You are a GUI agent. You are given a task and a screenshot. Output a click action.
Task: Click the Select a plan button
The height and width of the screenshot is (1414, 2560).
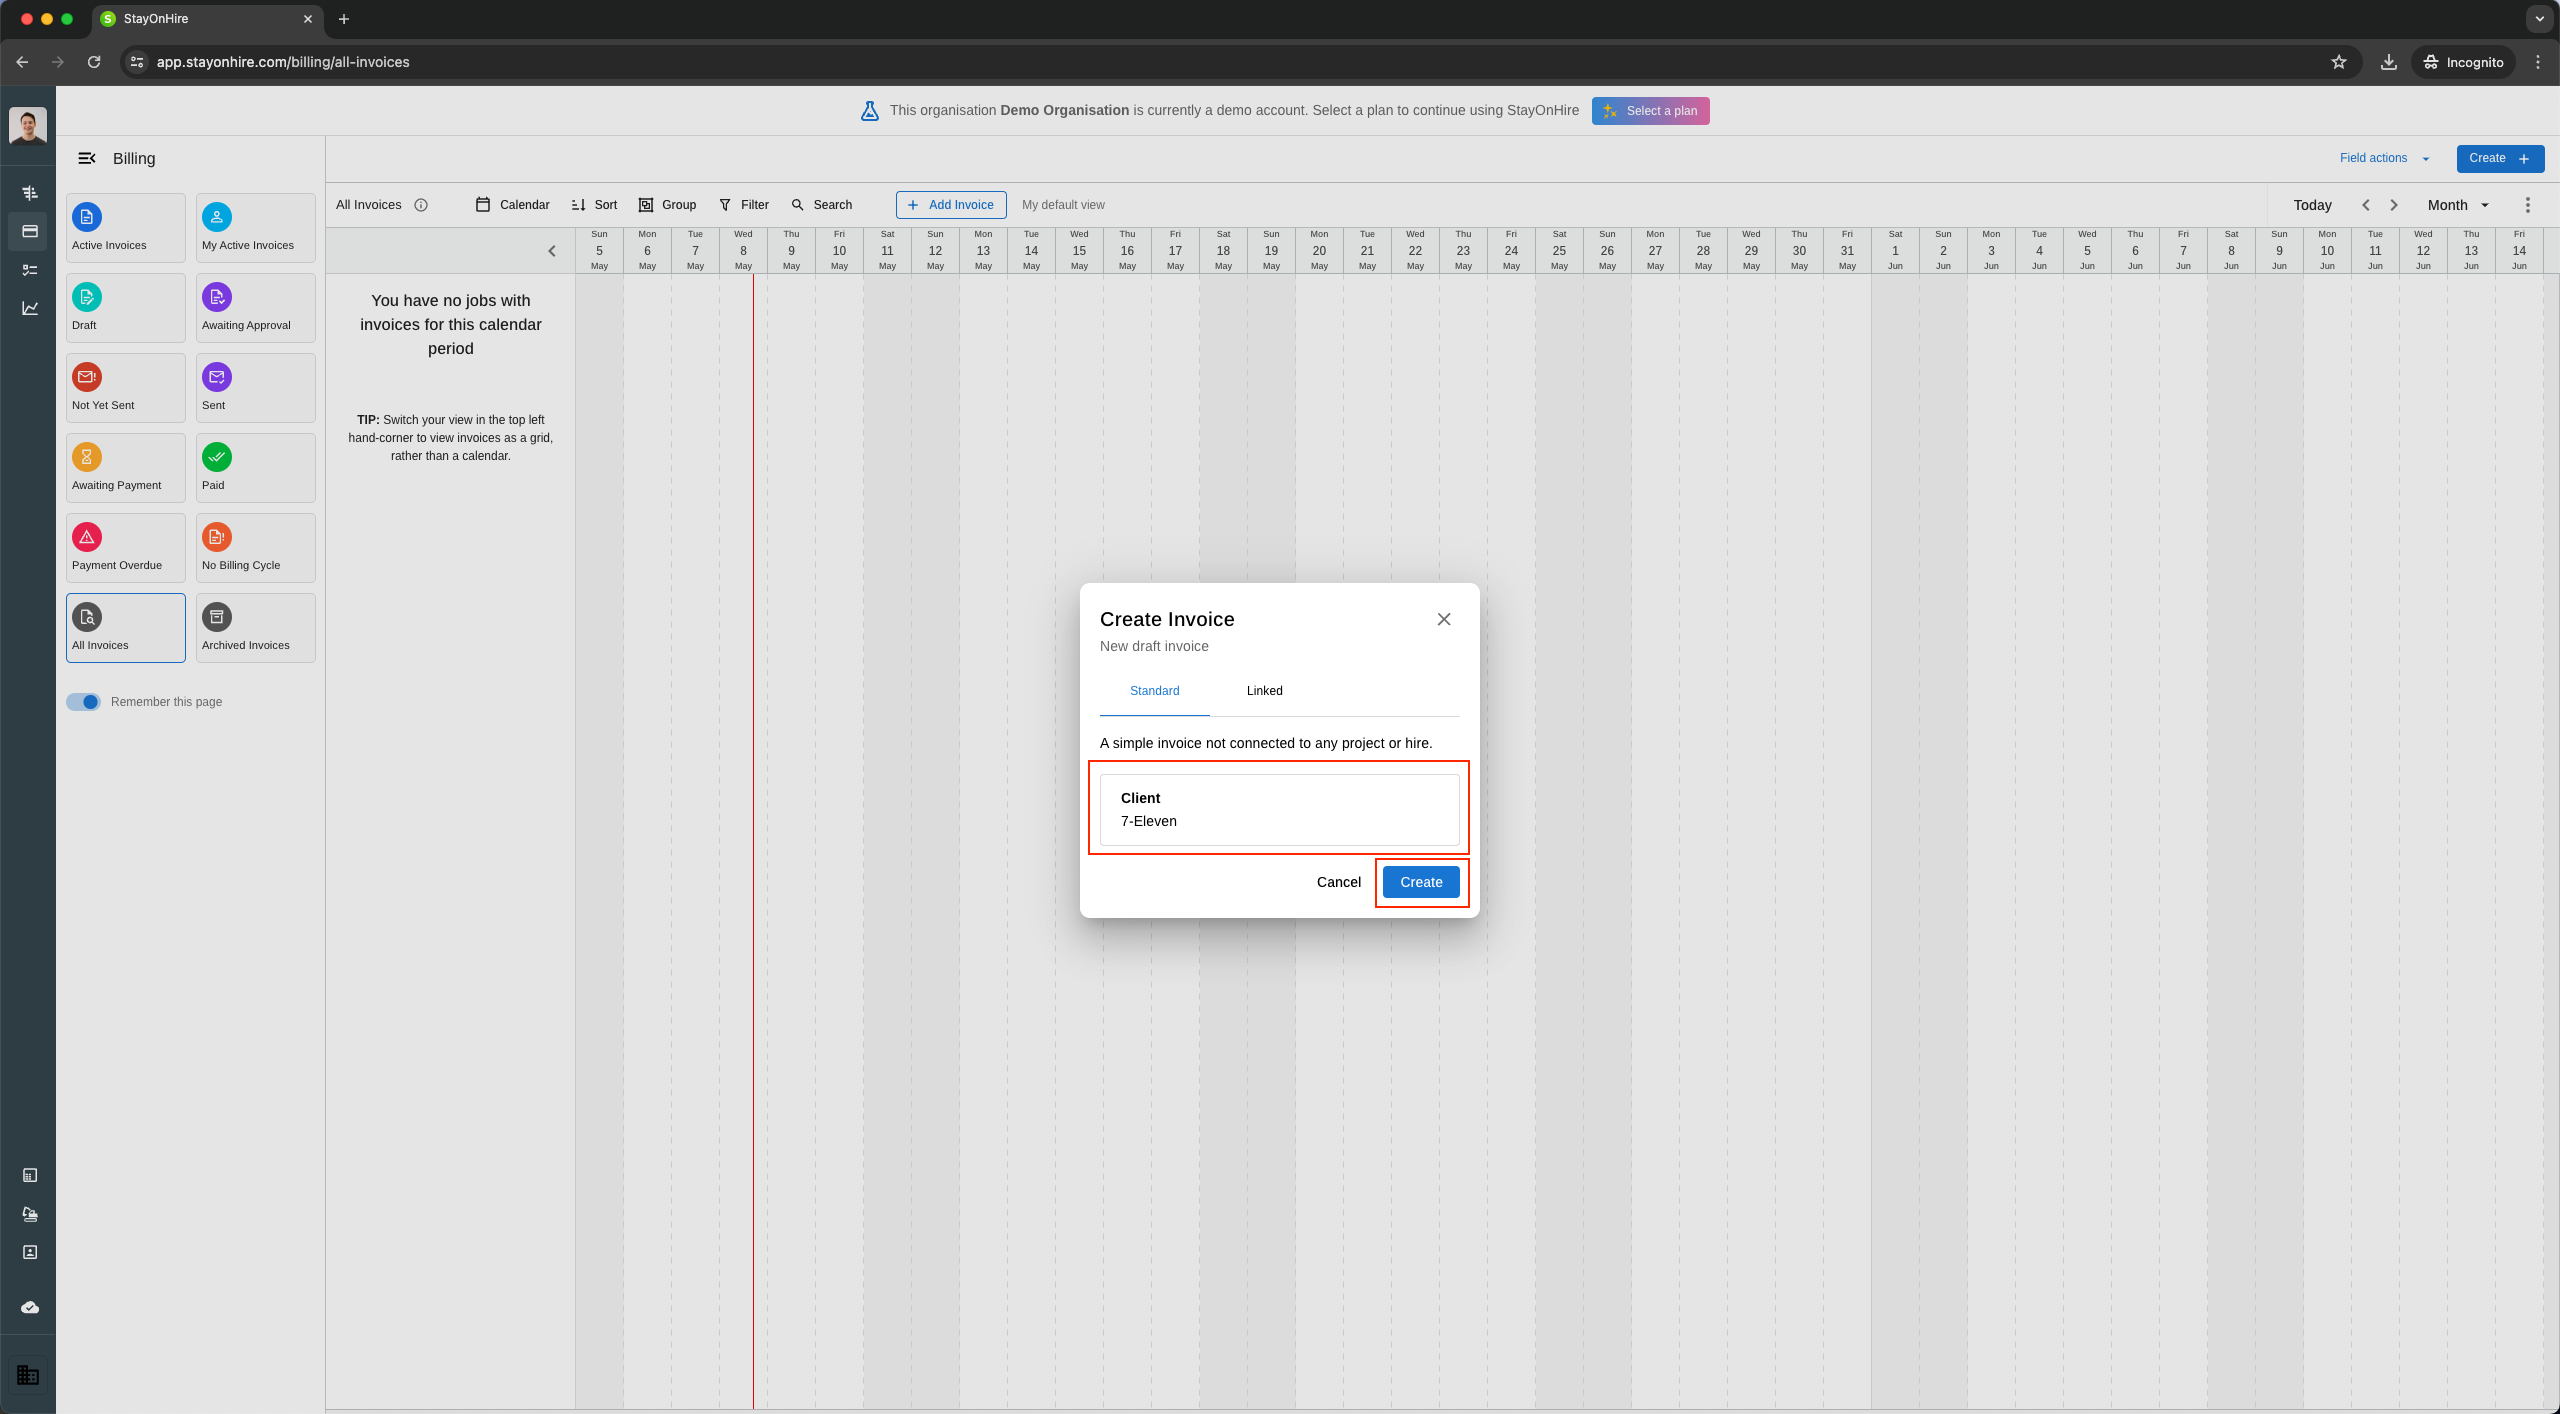1650,111
